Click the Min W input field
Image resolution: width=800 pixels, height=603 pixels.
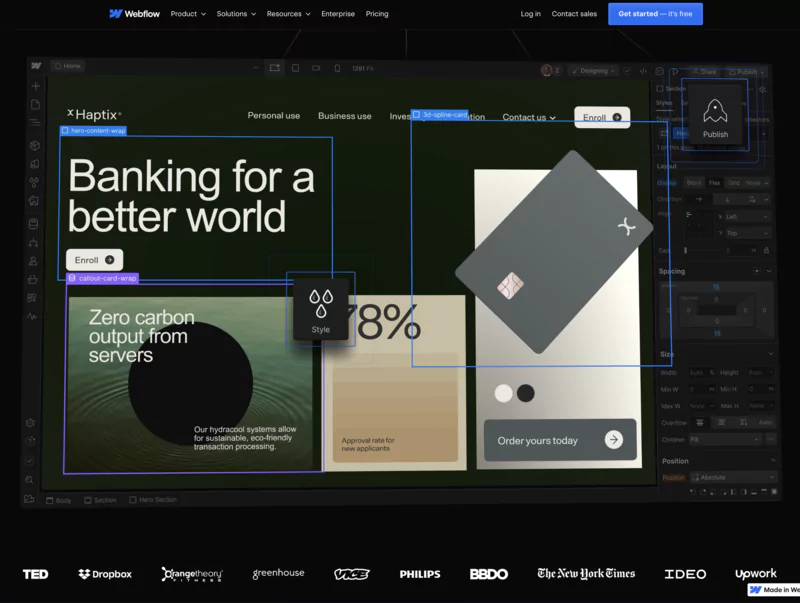(702, 389)
